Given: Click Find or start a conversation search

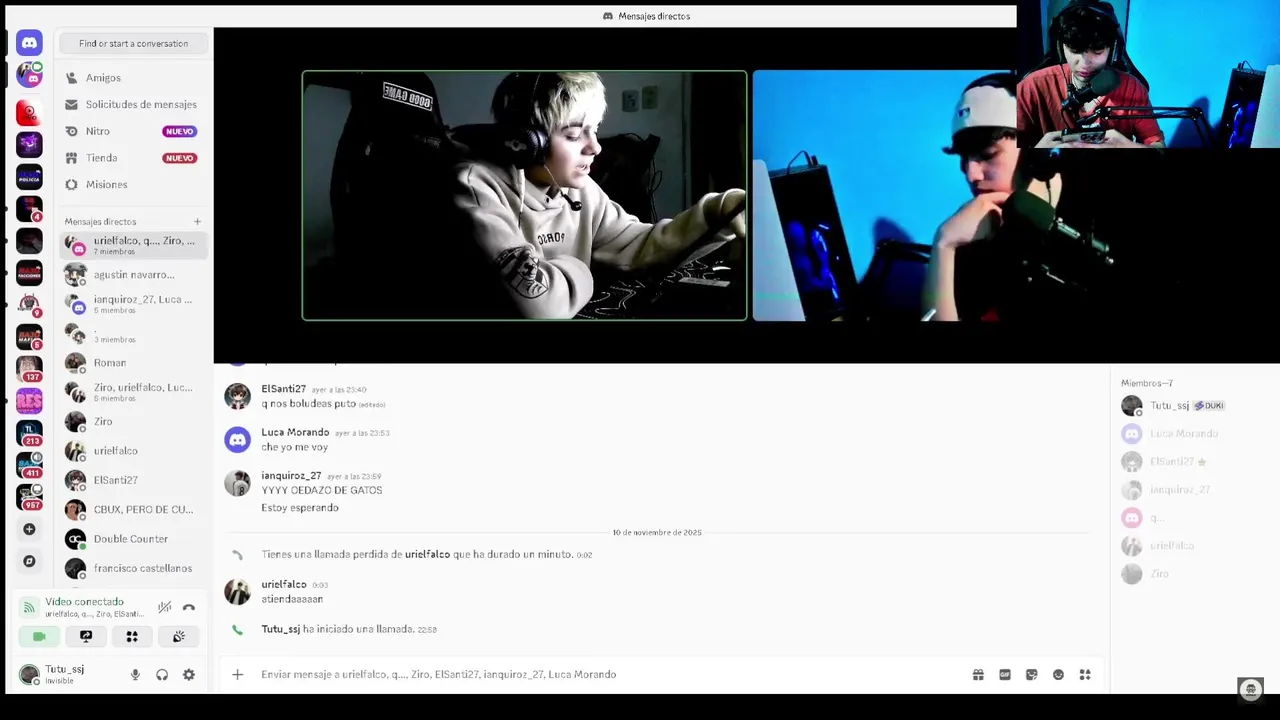Looking at the screenshot, I should [x=133, y=43].
